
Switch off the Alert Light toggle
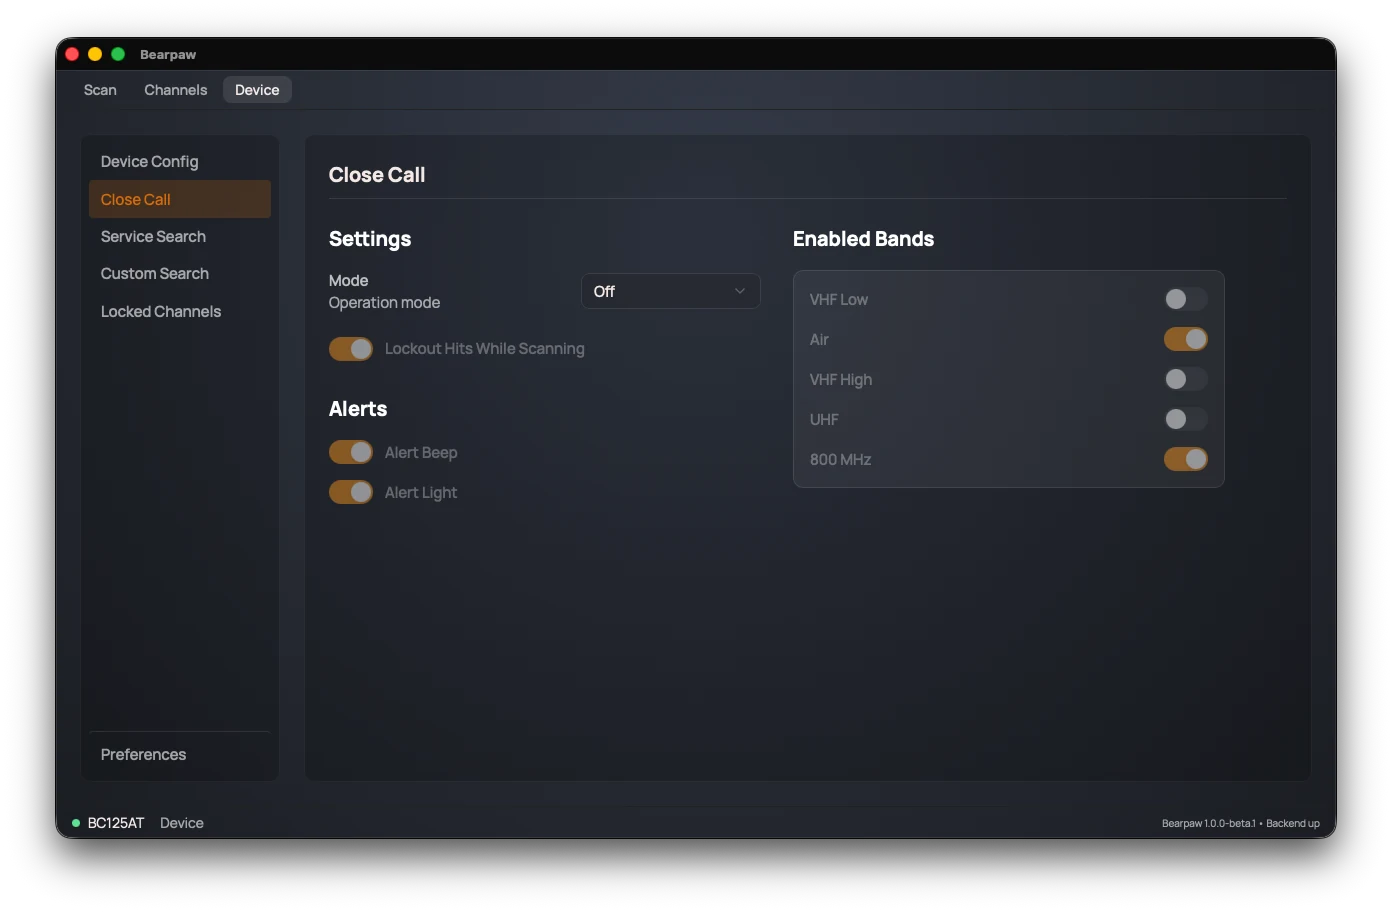click(351, 492)
